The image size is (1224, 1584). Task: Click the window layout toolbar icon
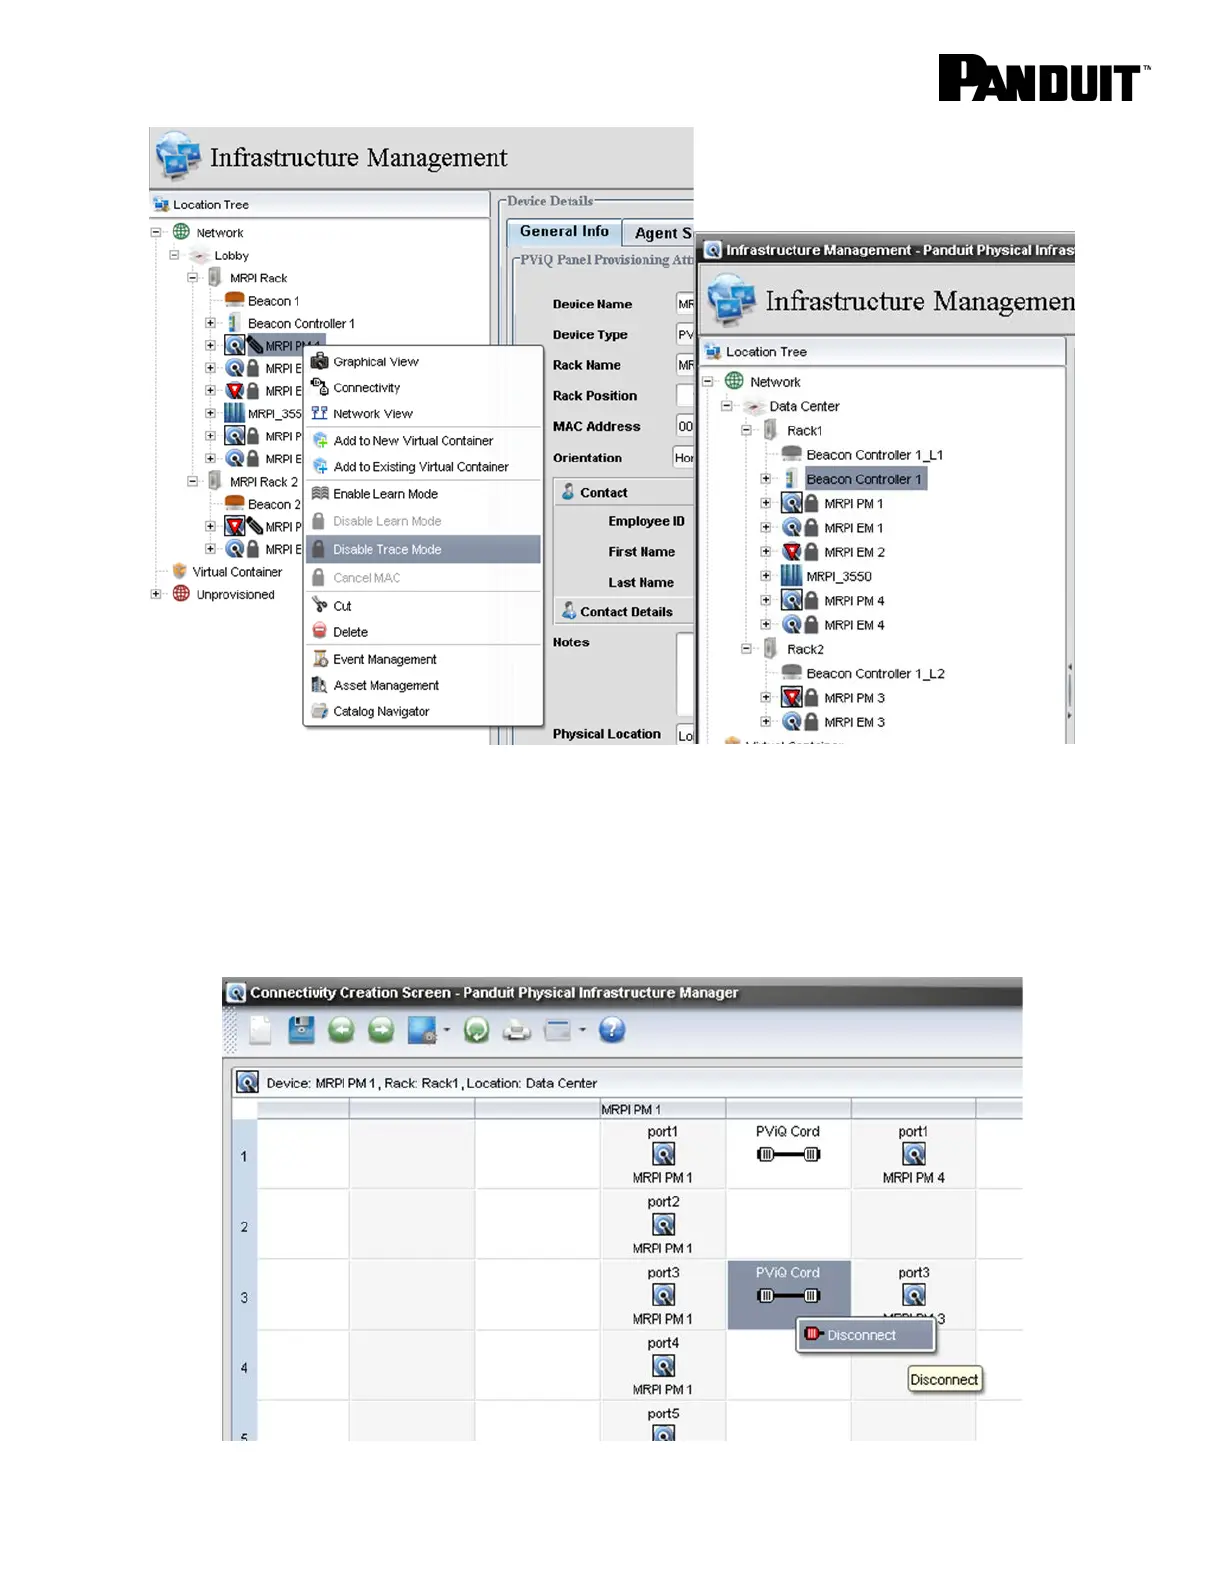pyautogui.click(x=557, y=1030)
